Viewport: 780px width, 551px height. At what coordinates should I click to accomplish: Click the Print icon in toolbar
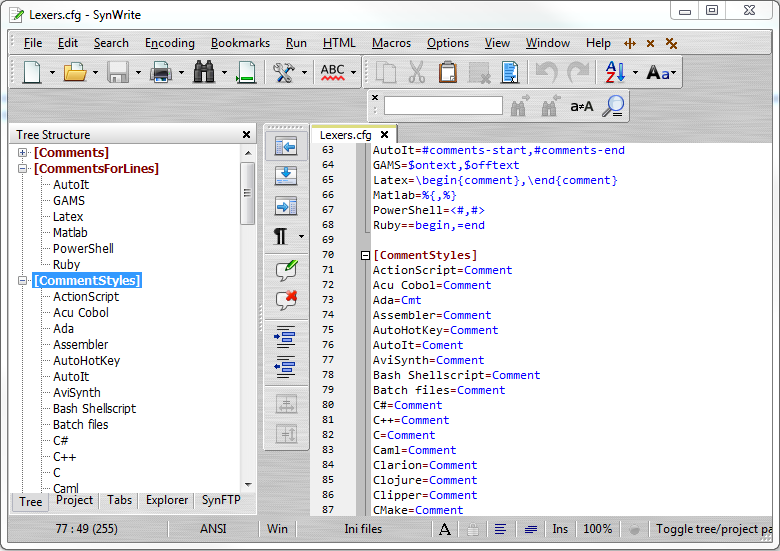coord(160,72)
